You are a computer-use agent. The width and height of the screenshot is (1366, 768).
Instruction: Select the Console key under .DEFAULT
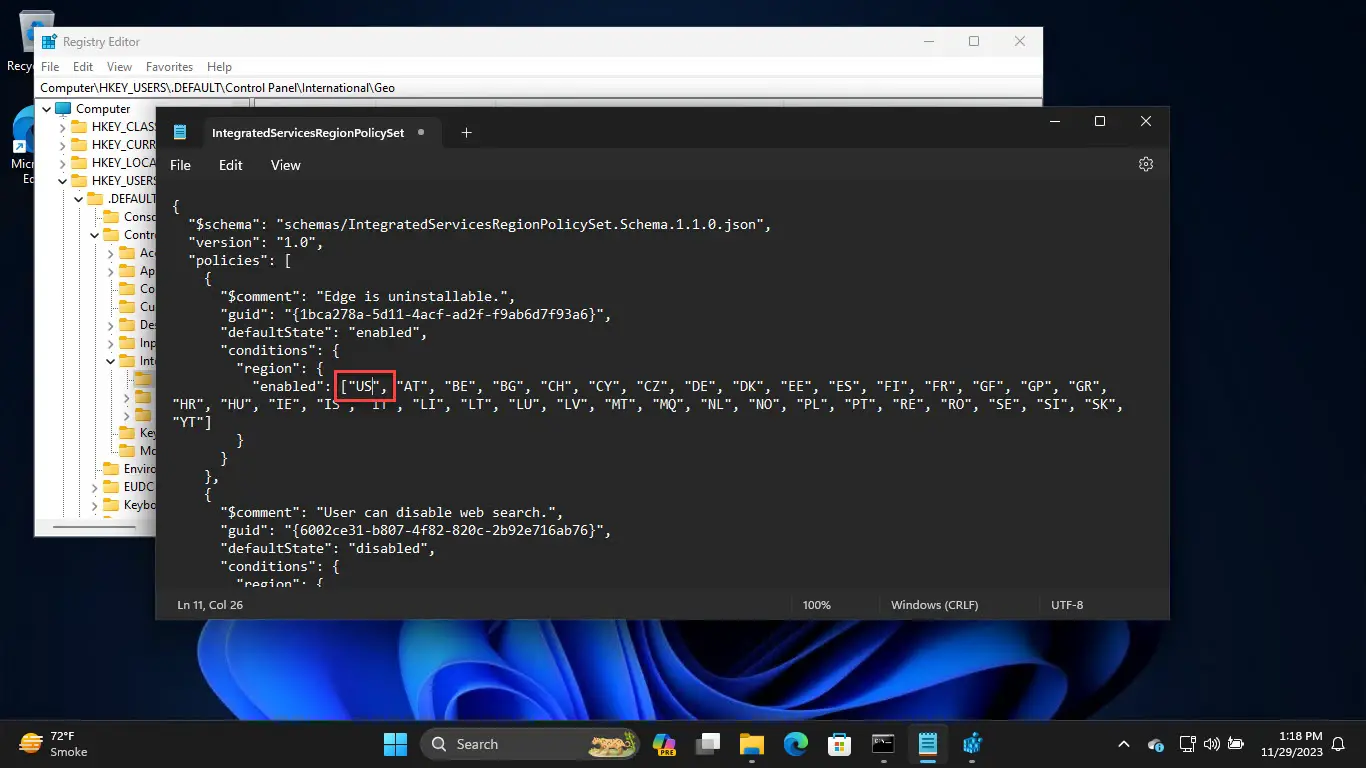pyautogui.click(x=139, y=217)
